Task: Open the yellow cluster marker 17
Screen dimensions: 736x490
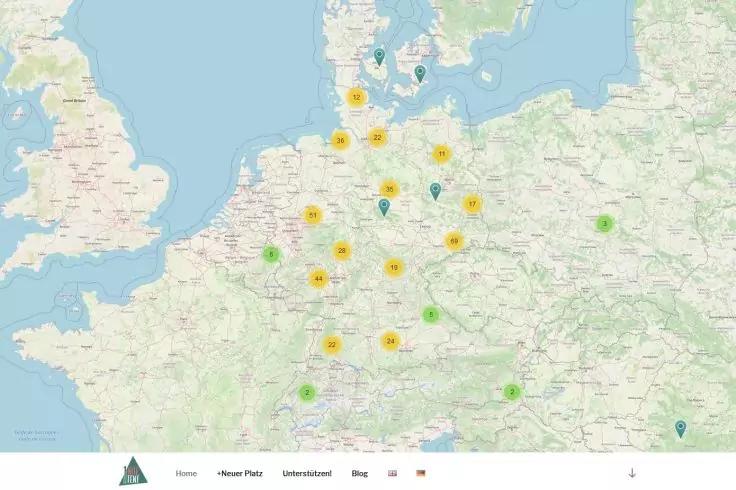Action: coord(472,204)
